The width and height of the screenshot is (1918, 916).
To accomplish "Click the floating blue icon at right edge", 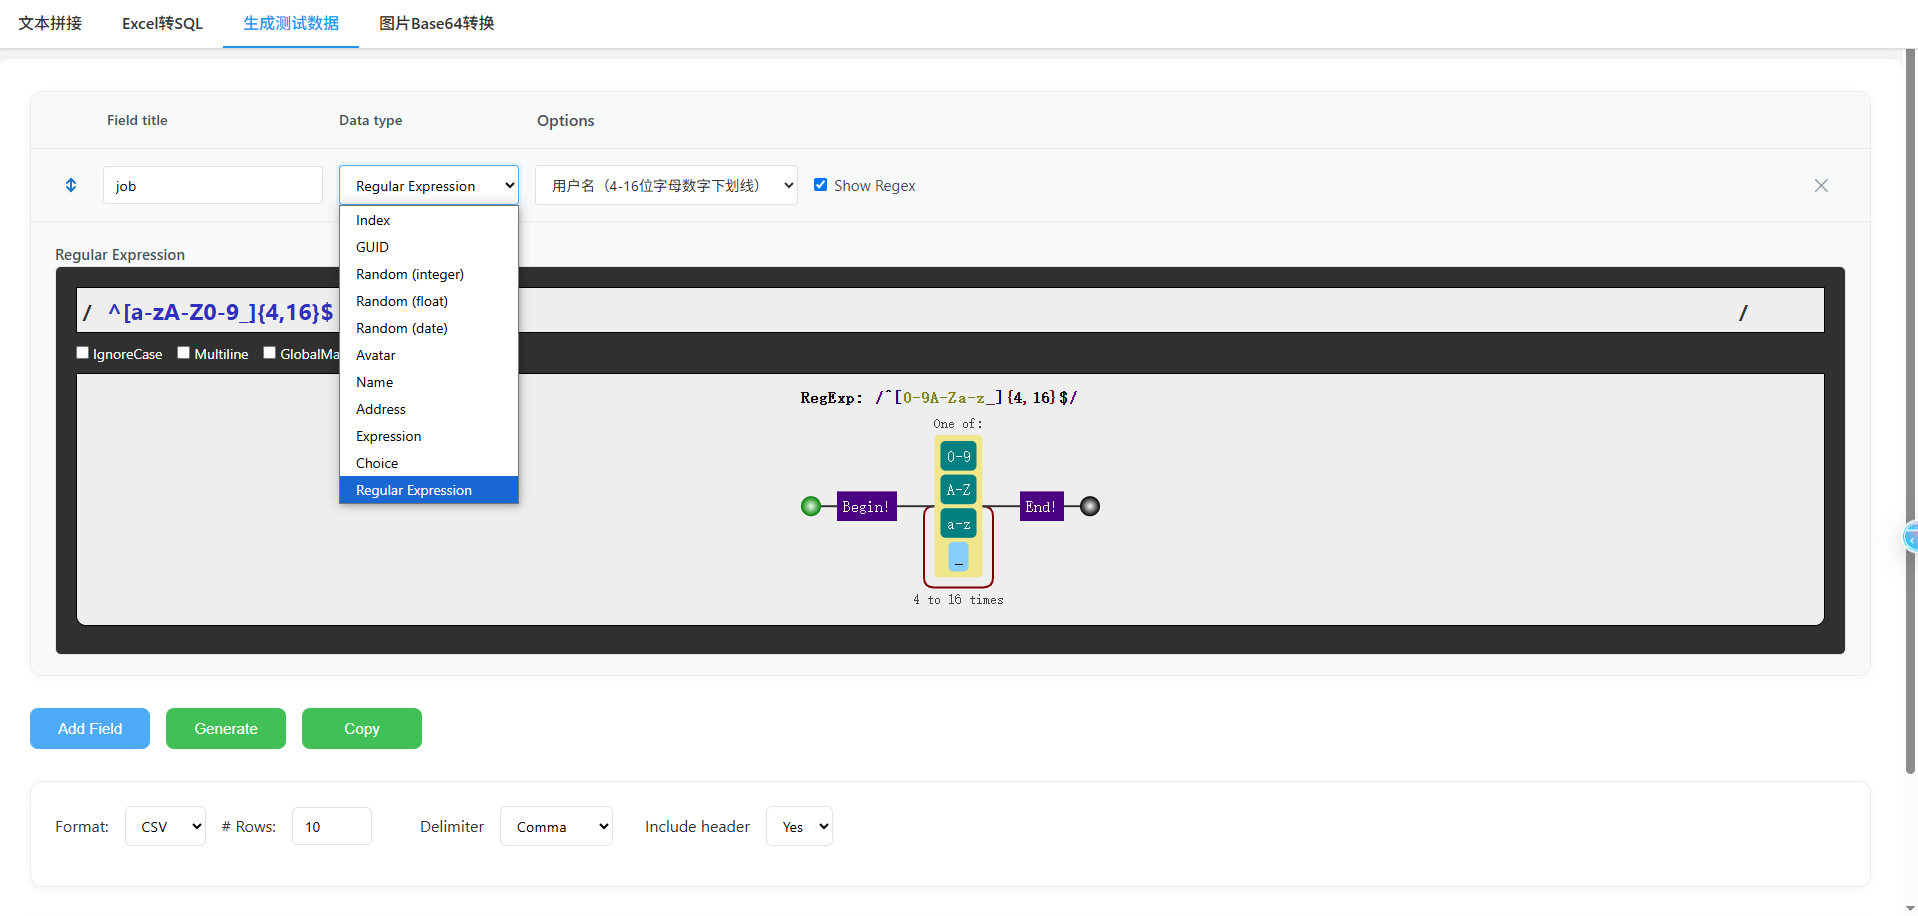I will tap(1910, 538).
